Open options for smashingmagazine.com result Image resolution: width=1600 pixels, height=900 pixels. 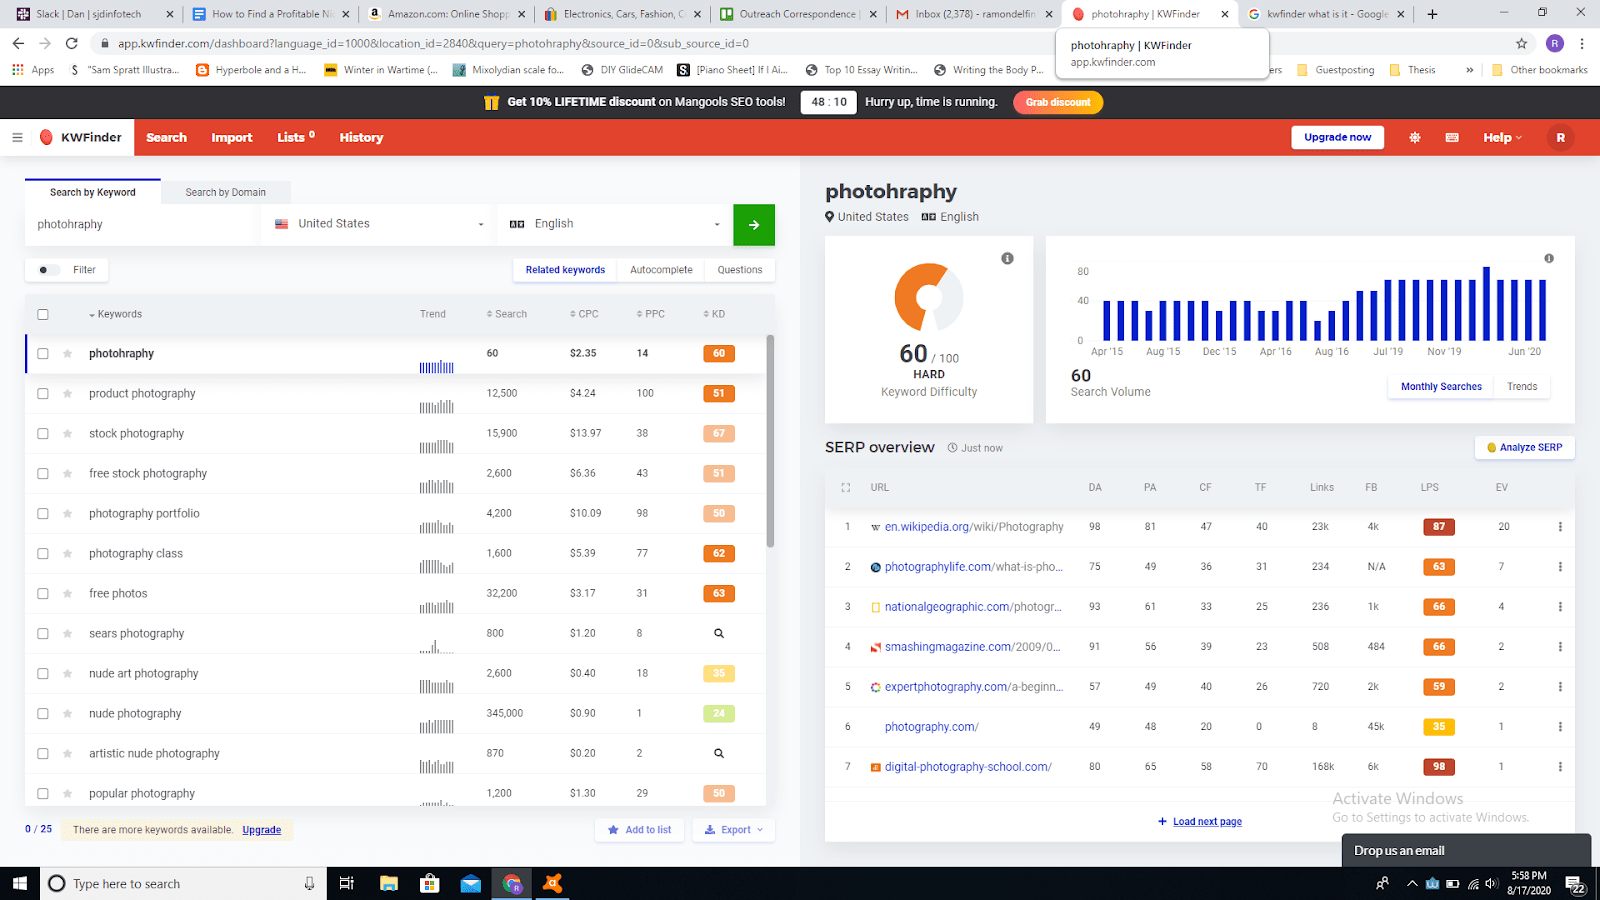[x=1560, y=646]
